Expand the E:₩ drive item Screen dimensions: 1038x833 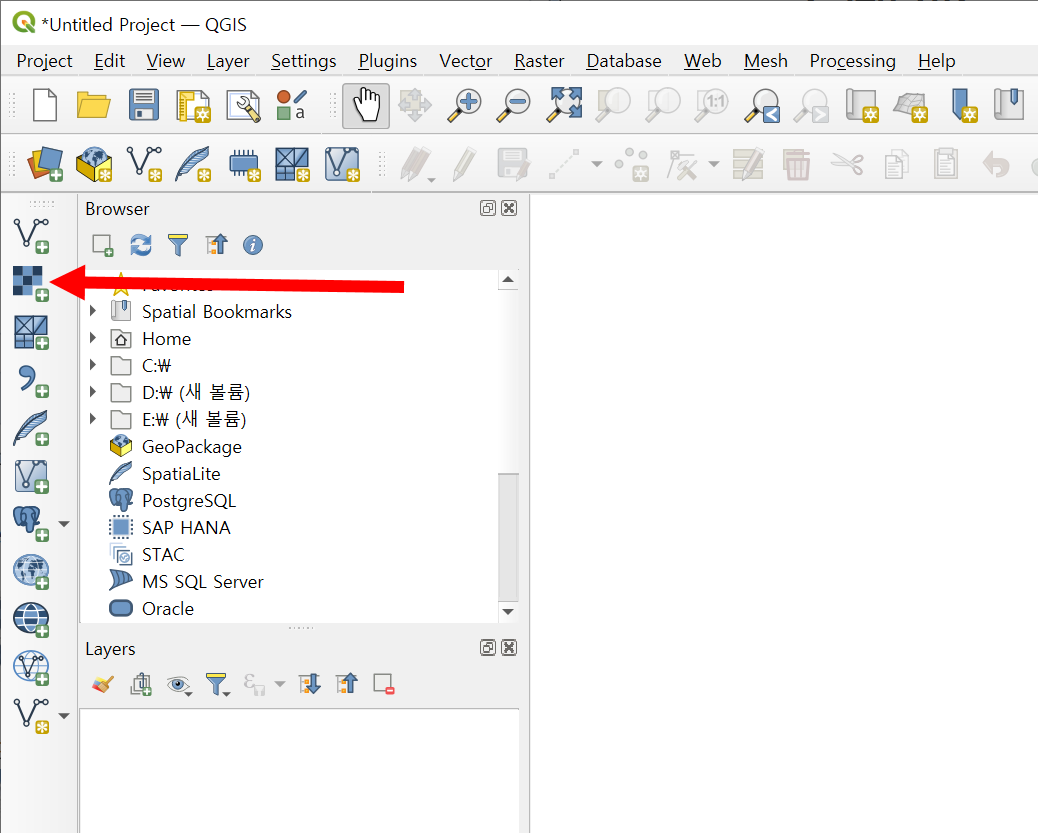coord(93,418)
